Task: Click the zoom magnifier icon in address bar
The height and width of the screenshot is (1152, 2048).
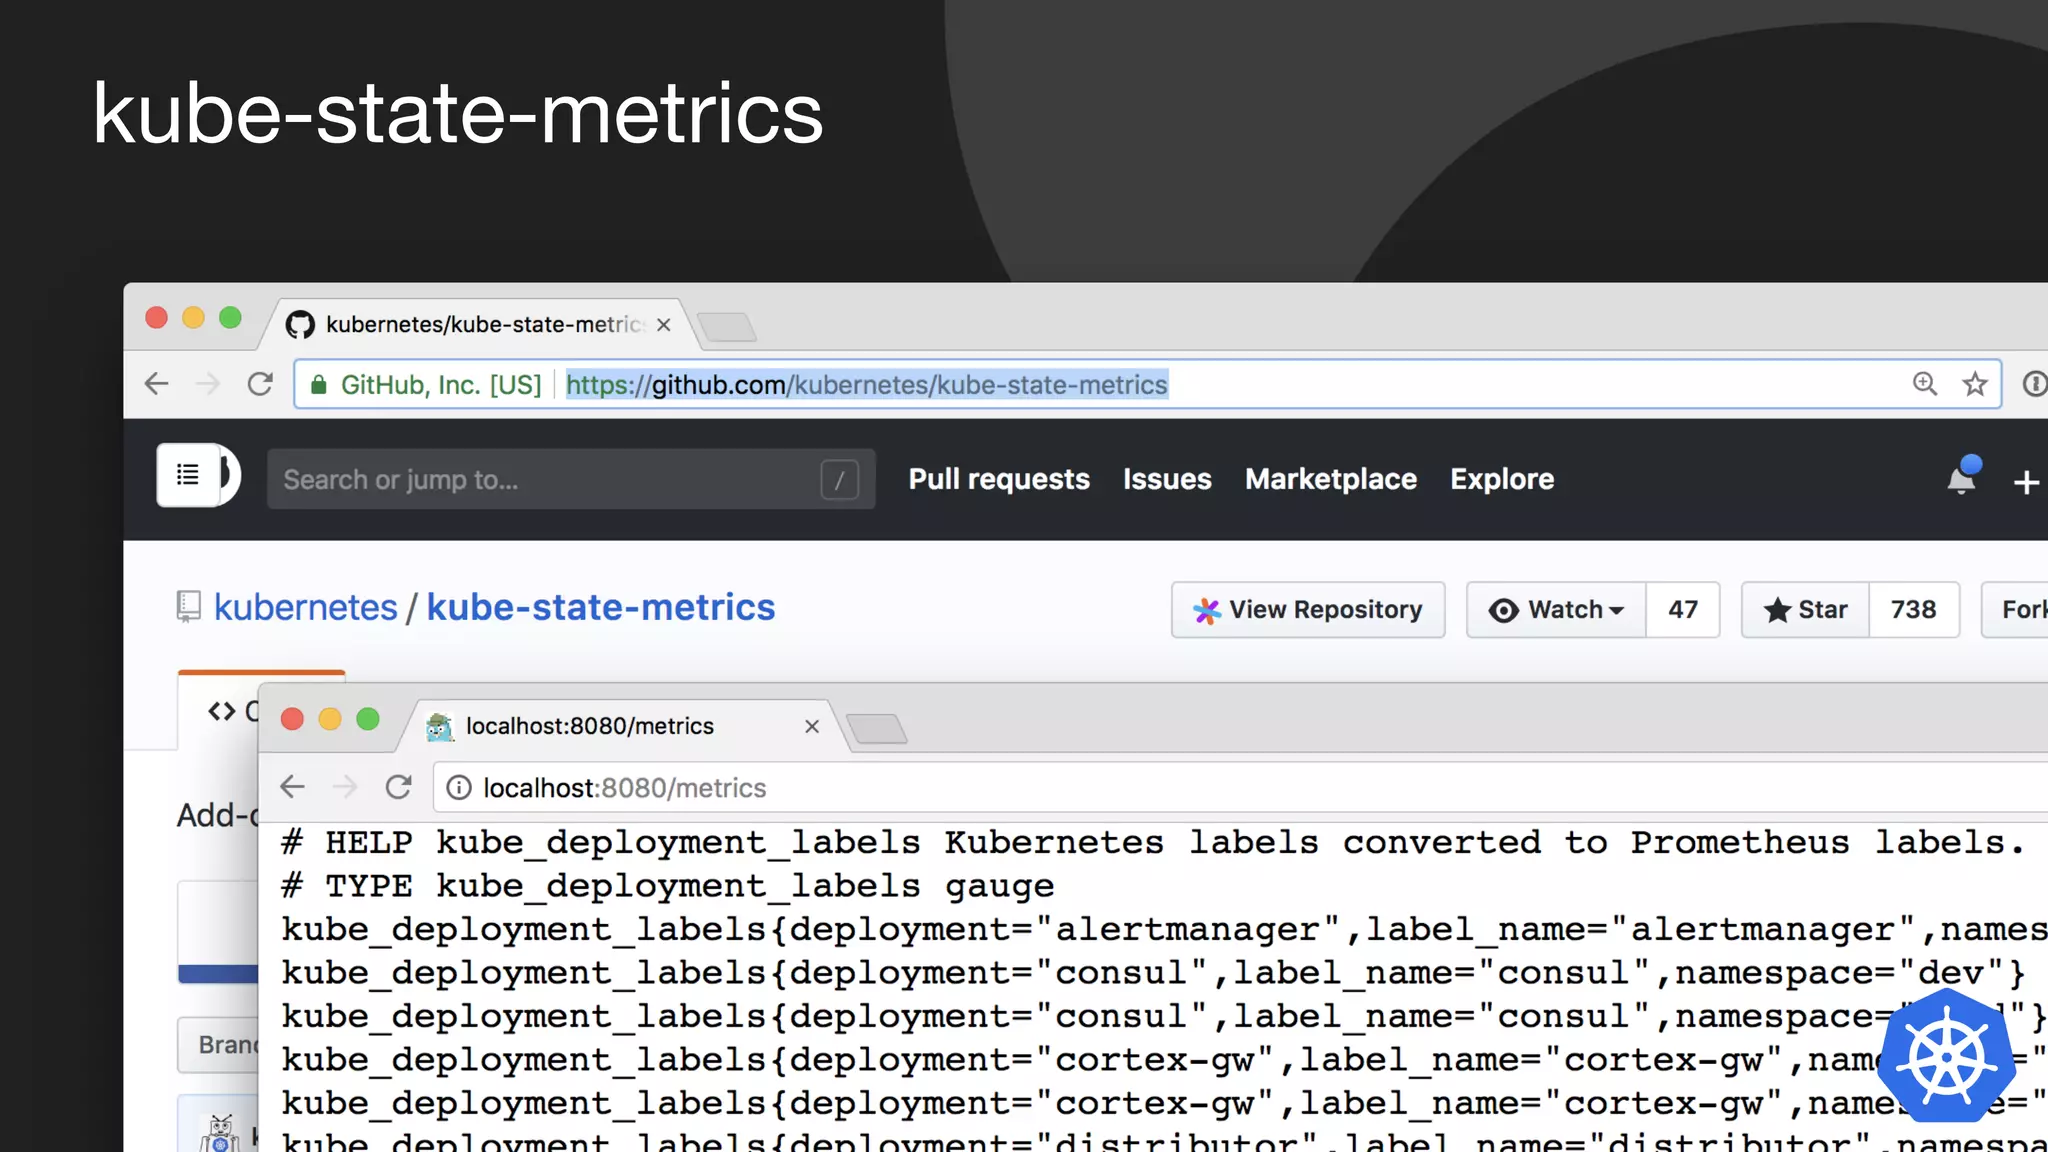Action: [1925, 384]
